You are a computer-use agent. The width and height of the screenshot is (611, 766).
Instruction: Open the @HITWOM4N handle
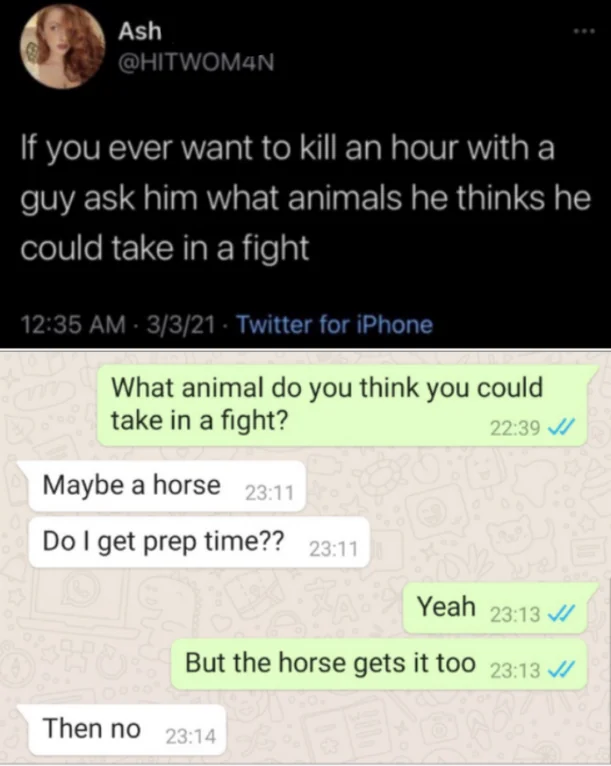pos(196,62)
